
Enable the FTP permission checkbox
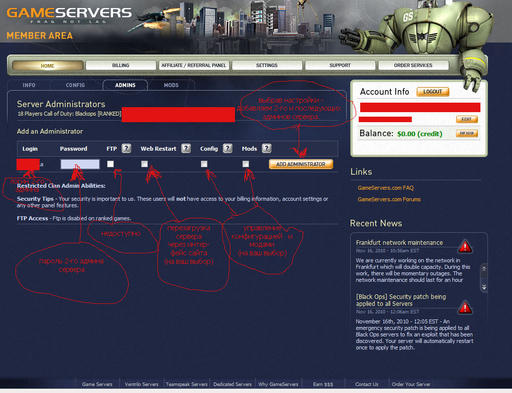pyautogui.click(x=110, y=164)
